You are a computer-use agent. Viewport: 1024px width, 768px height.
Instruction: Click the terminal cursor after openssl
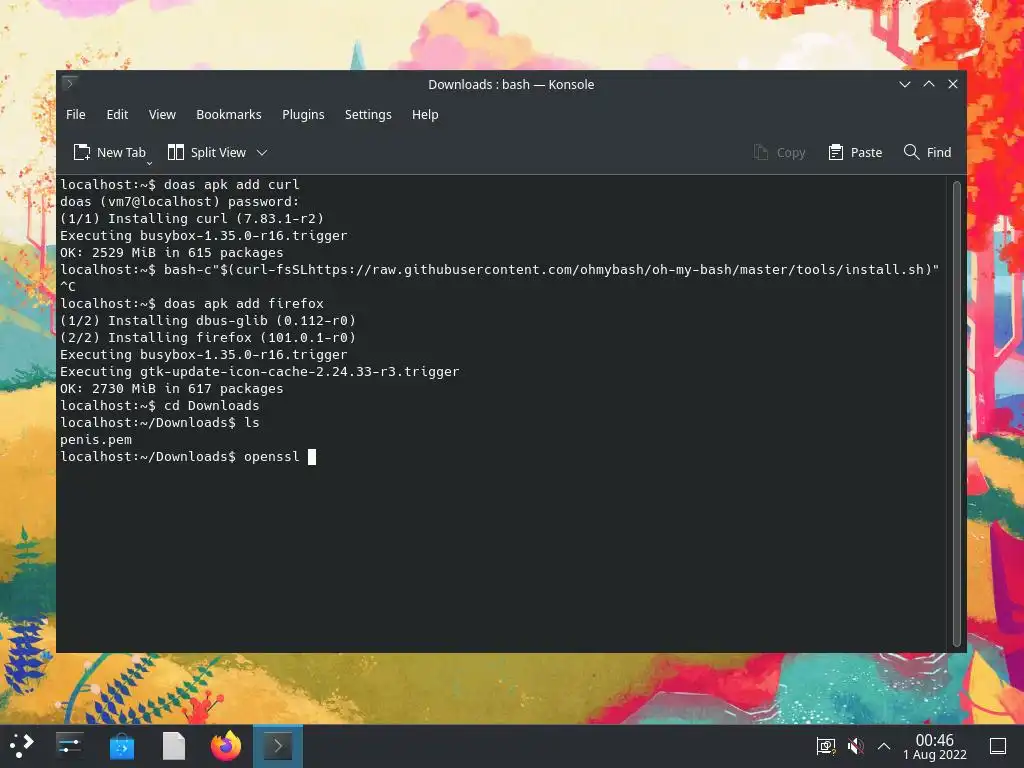pos(312,456)
